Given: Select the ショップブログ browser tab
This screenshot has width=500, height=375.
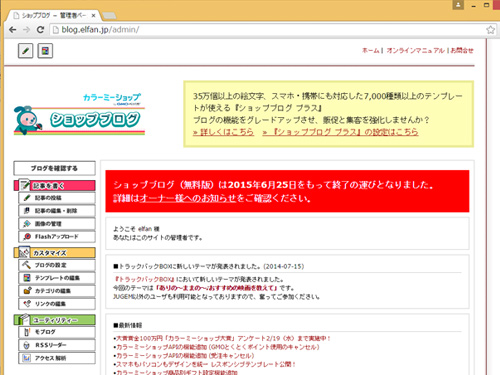Looking at the screenshot, I should point(53,15).
